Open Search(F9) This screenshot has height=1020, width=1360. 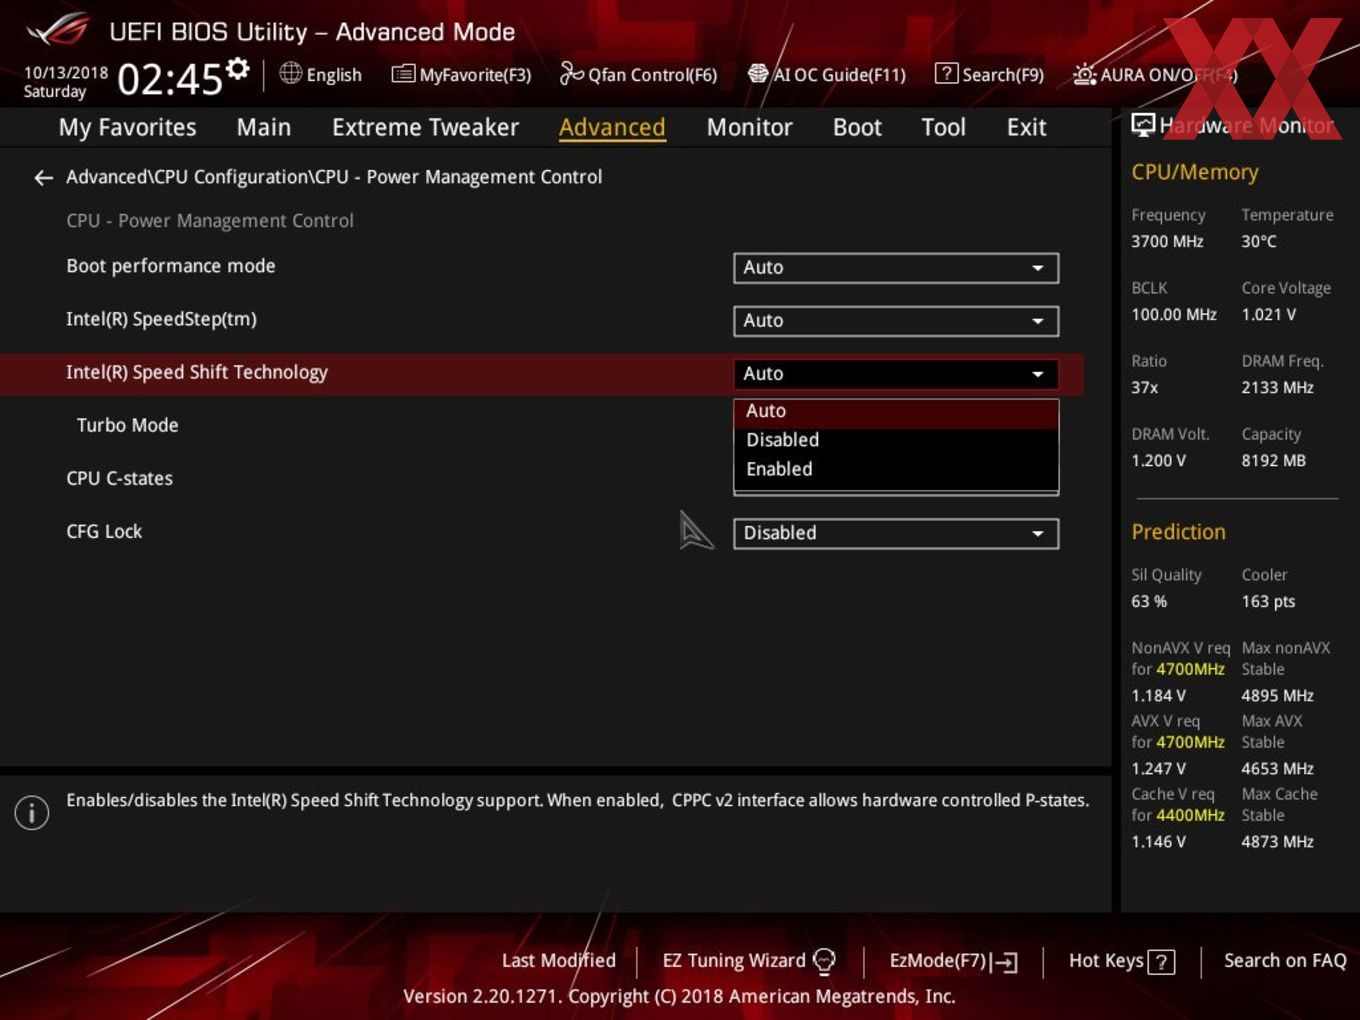tap(989, 74)
